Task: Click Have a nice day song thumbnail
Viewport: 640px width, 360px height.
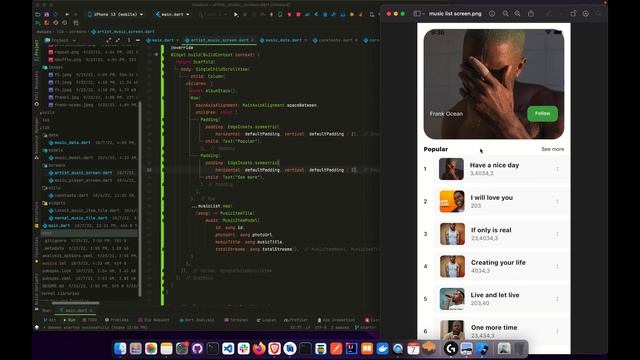Action: point(451,169)
